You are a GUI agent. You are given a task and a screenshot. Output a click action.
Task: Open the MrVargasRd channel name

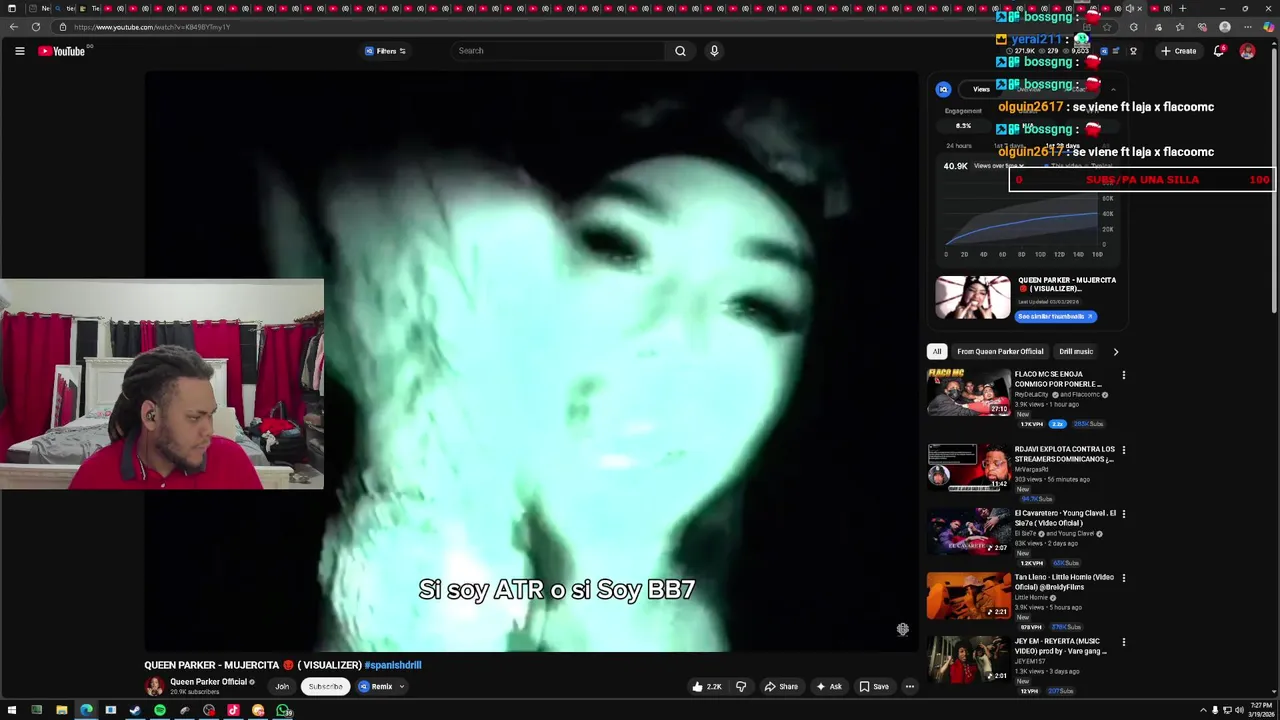pos(1031,469)
